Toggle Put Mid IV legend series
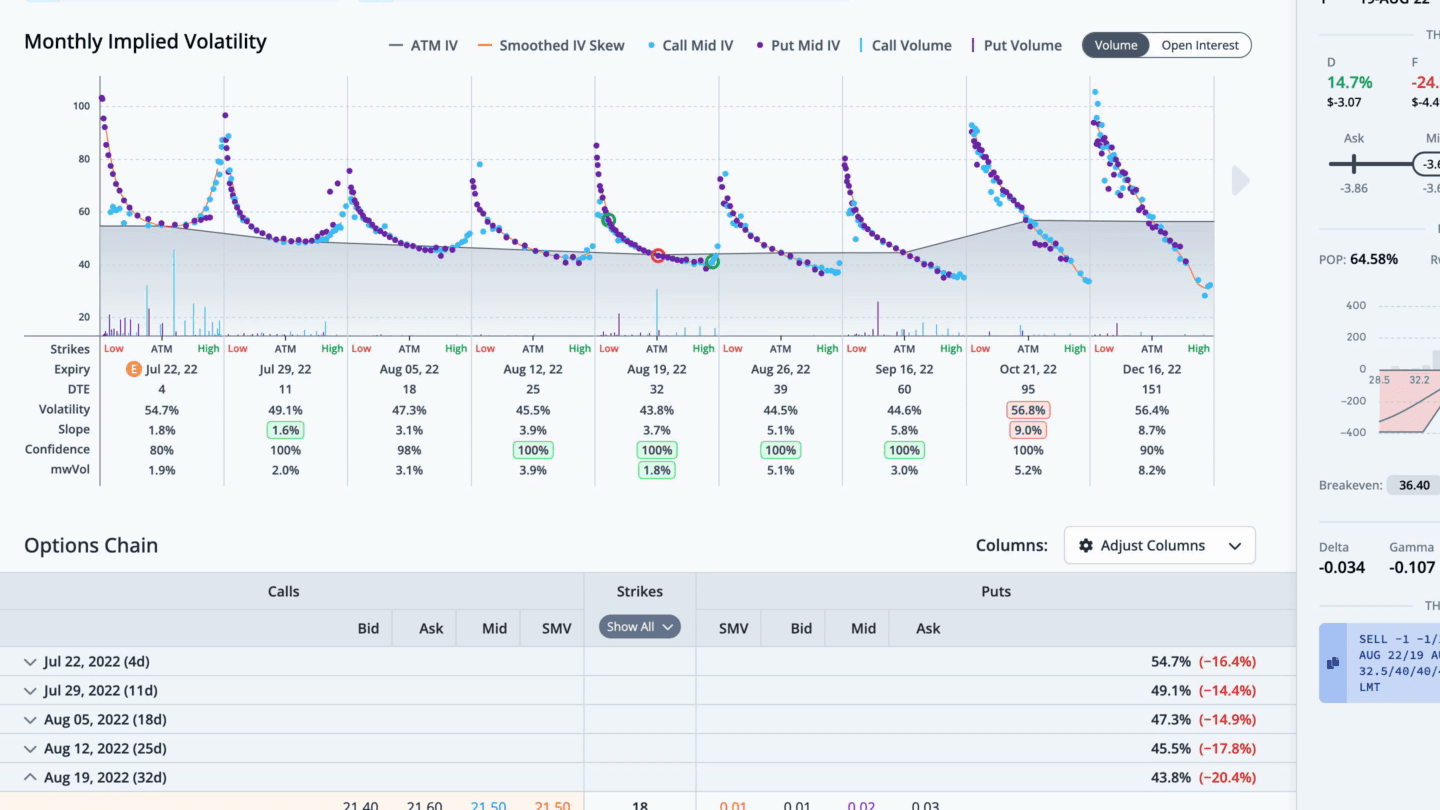Screen dimensions: 1440x810 pos(798,45)
